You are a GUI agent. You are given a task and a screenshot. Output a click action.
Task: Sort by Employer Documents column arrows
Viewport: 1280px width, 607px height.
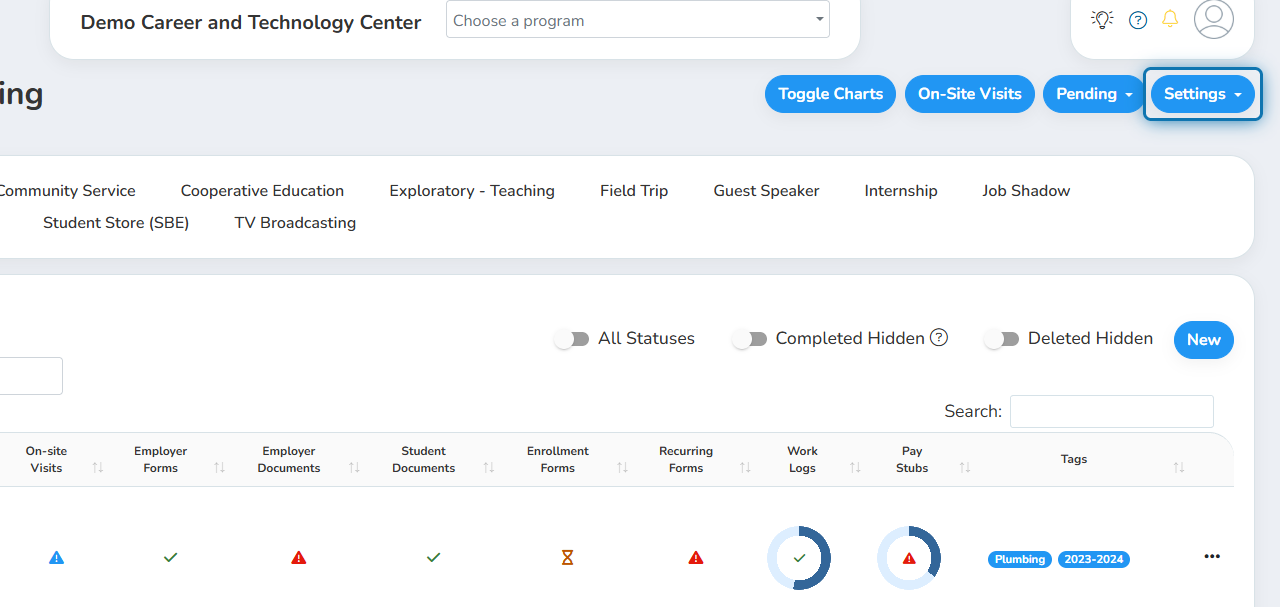click(354, 467)
